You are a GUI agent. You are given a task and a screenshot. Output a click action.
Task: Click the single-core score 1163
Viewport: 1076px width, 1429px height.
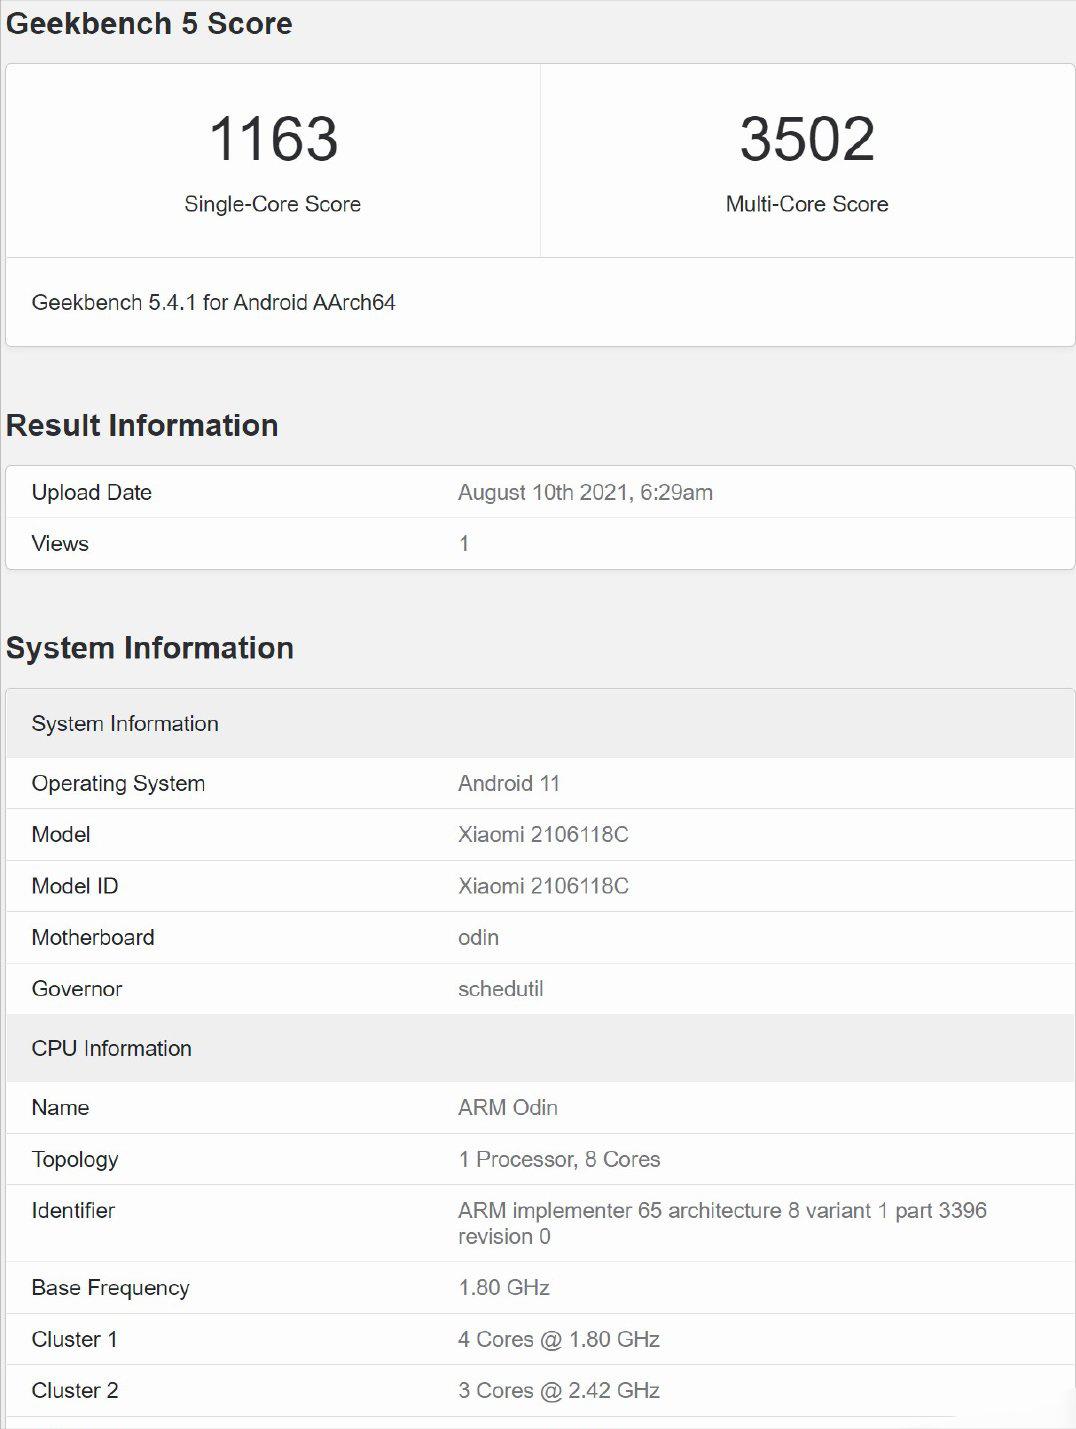[x=273, y=139]
